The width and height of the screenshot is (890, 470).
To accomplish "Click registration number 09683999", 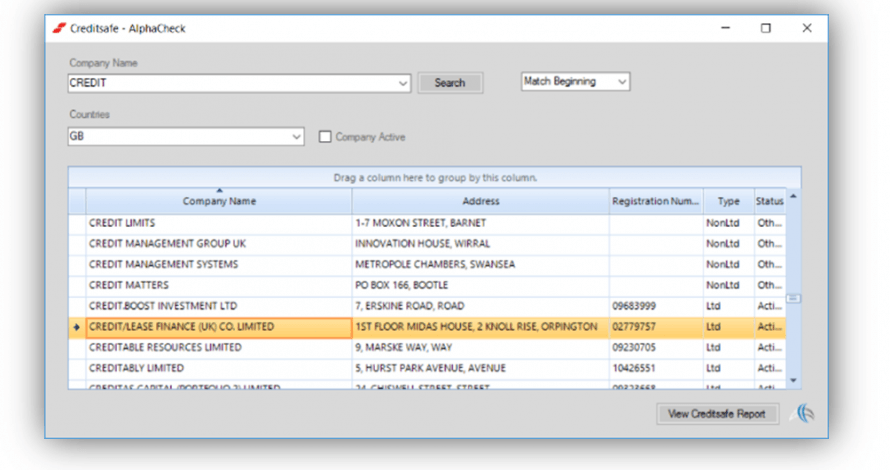I will 633,306.
